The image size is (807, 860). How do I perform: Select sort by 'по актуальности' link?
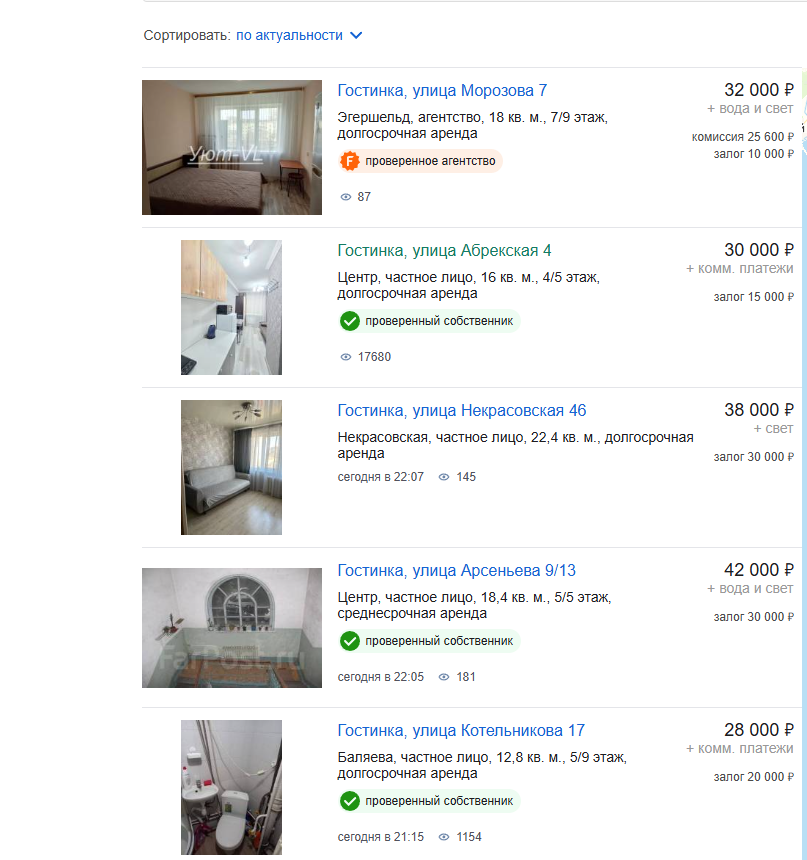pos(289,36)
